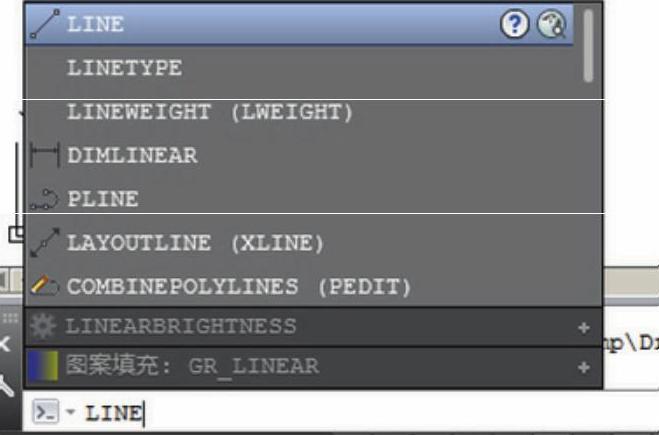This screenshot has height=435, width=659.
Task: Select the LAYOUTLINE (XLINE) entry
Action: tap(195, 243)
